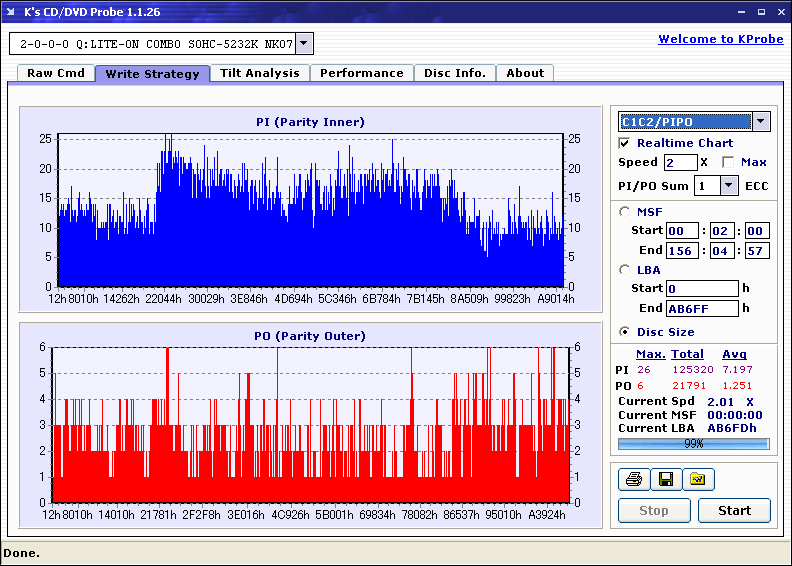Select the LBA radio button
792x566 pixels.
(x=625, y=270)
